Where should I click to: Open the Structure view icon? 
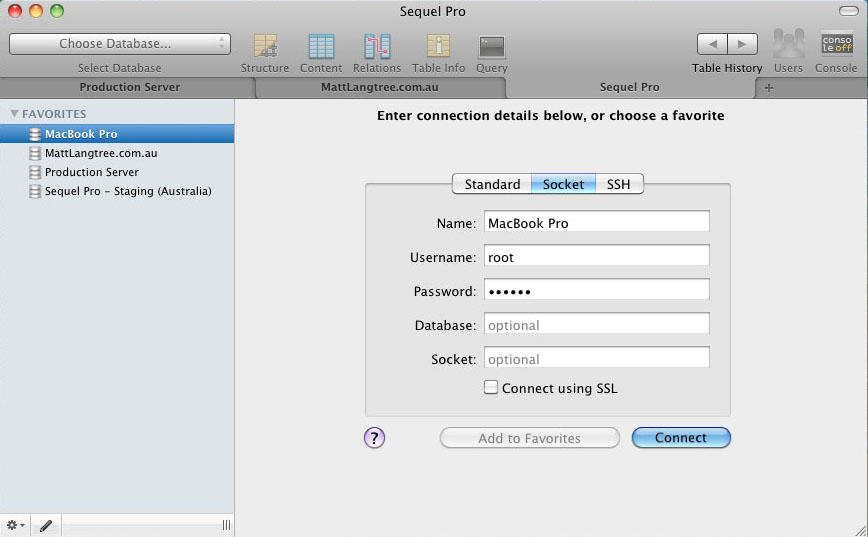[265, 46]
